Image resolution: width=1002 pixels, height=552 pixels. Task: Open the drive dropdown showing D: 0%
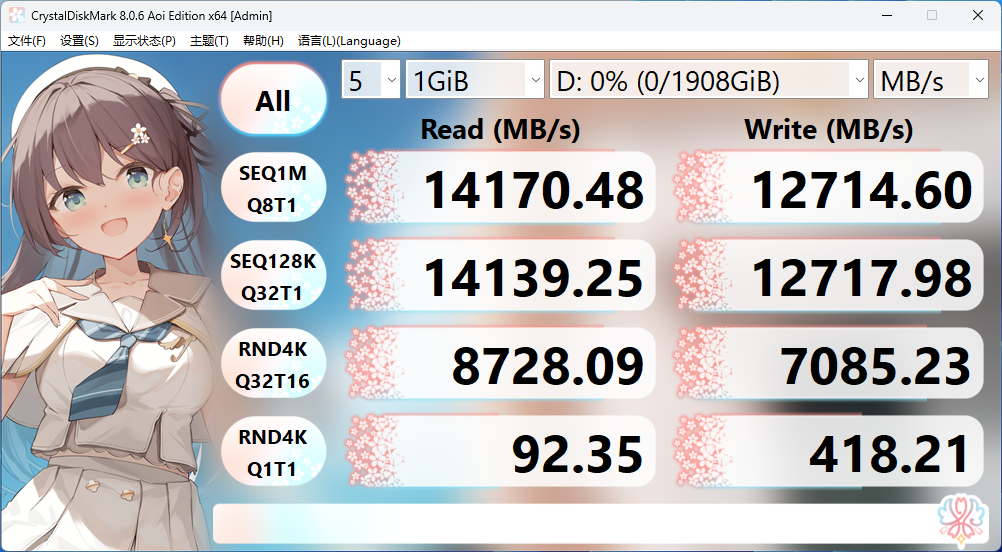coord(709,80)
